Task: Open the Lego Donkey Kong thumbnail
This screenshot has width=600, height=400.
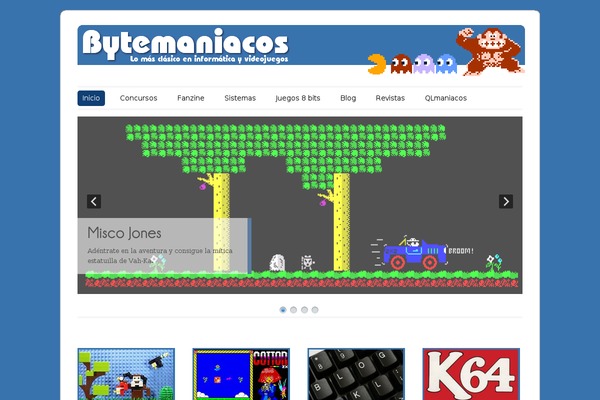Action: 126,374
